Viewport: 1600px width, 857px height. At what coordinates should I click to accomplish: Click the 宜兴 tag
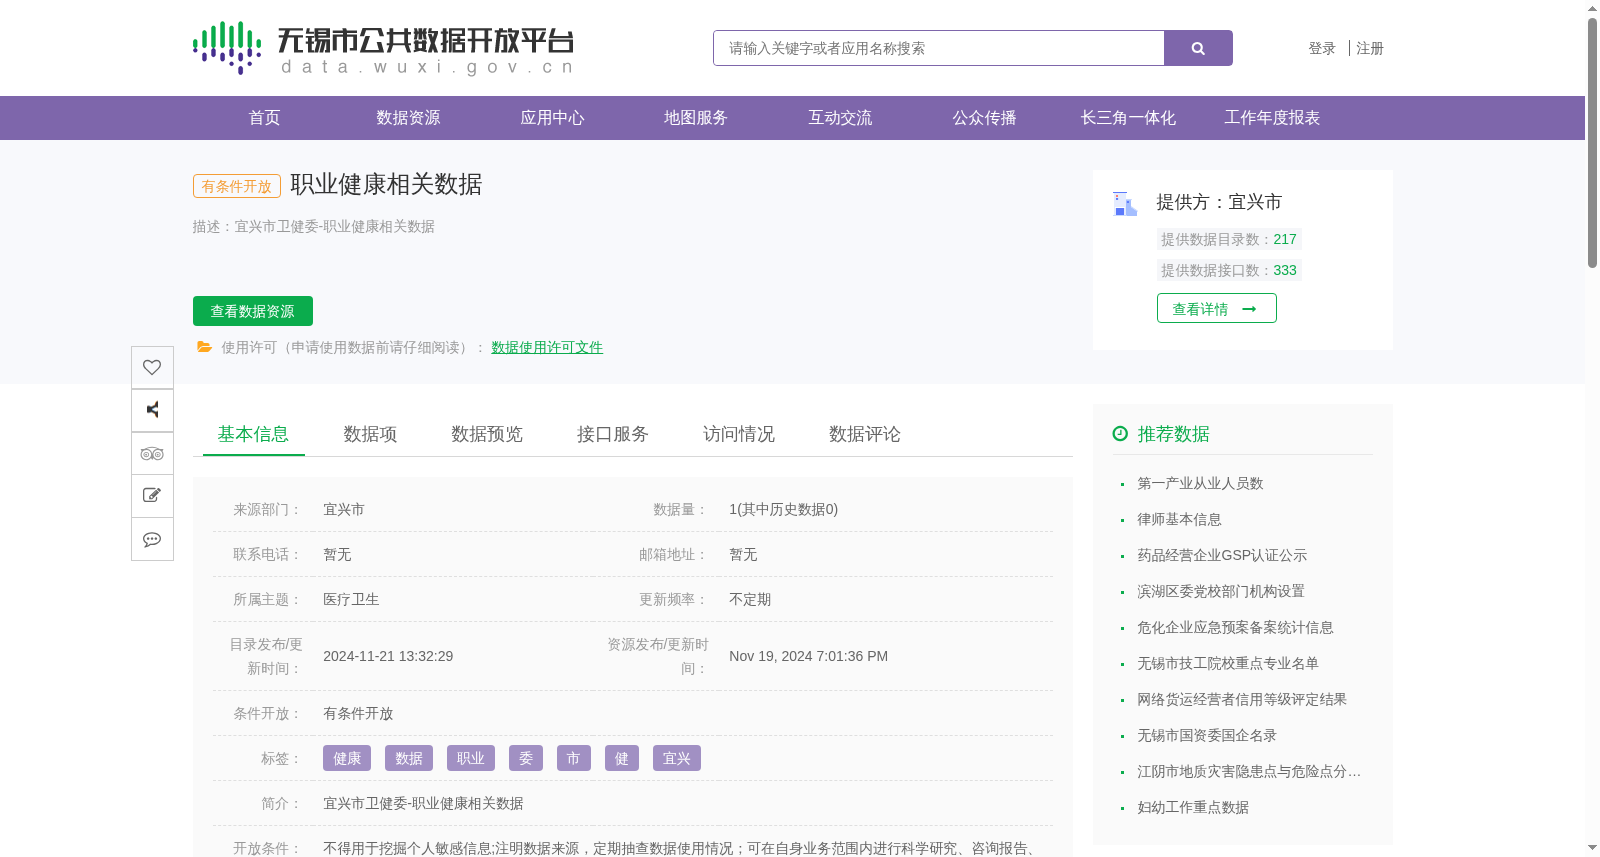(677, 758)
